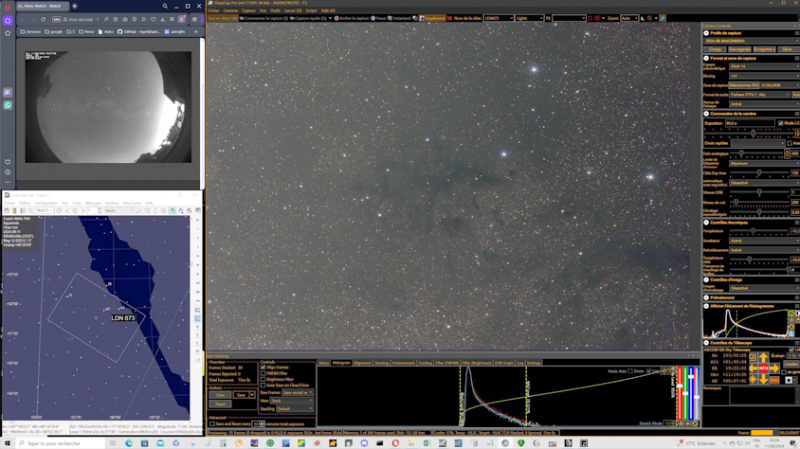Click Gérer profile button

787,49
